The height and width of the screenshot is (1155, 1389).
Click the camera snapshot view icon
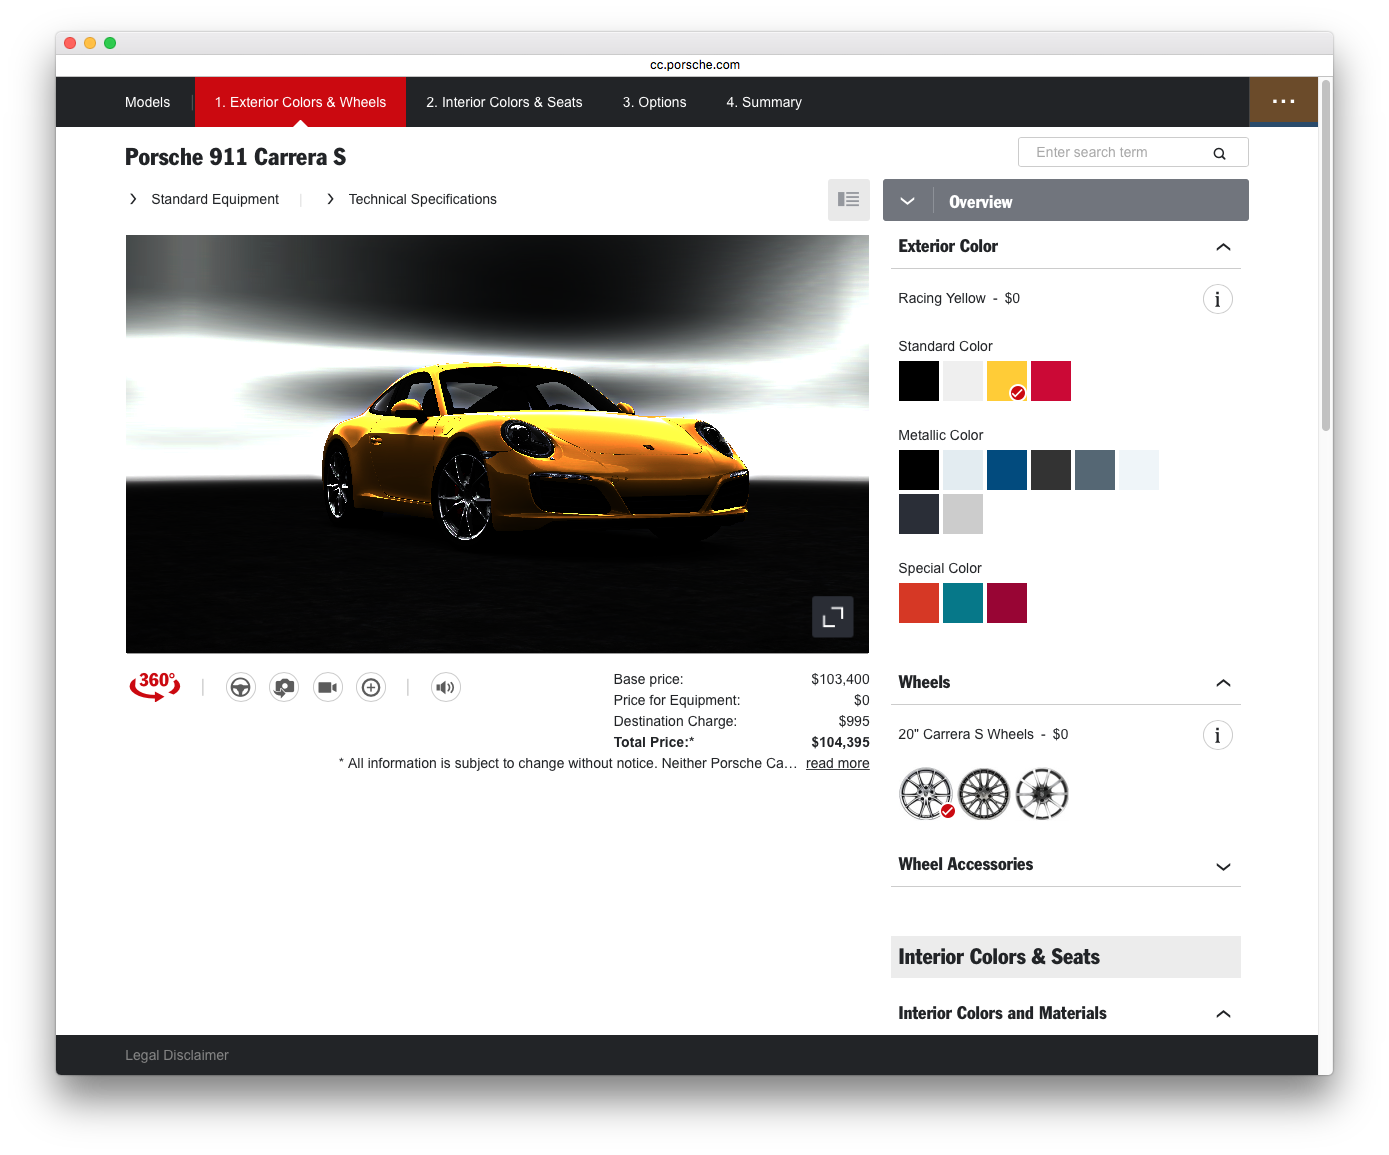click(284, 687)
